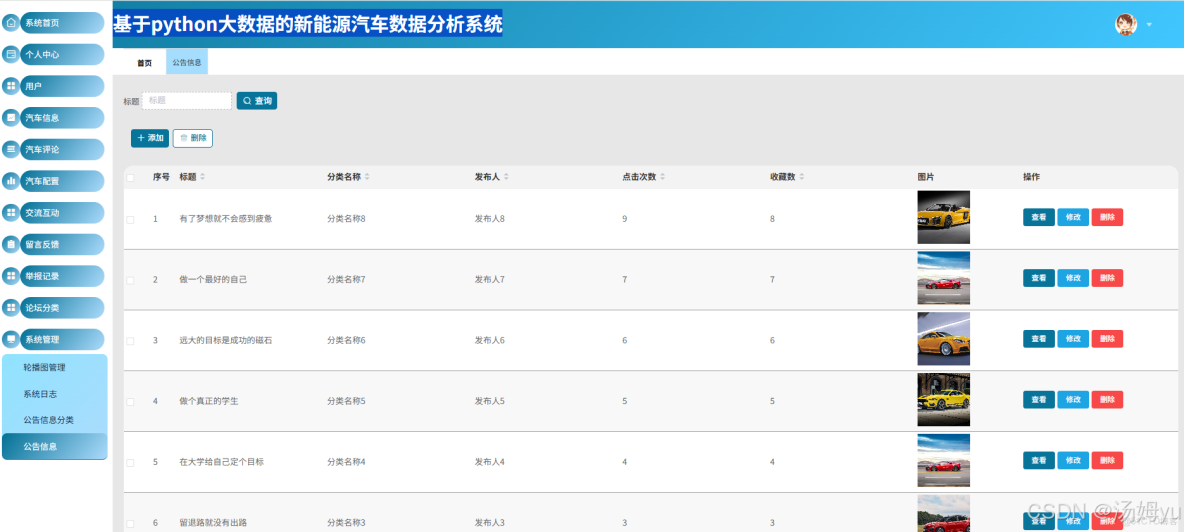Click the list icon beside 汽车评论

click(x=11, y=149)
